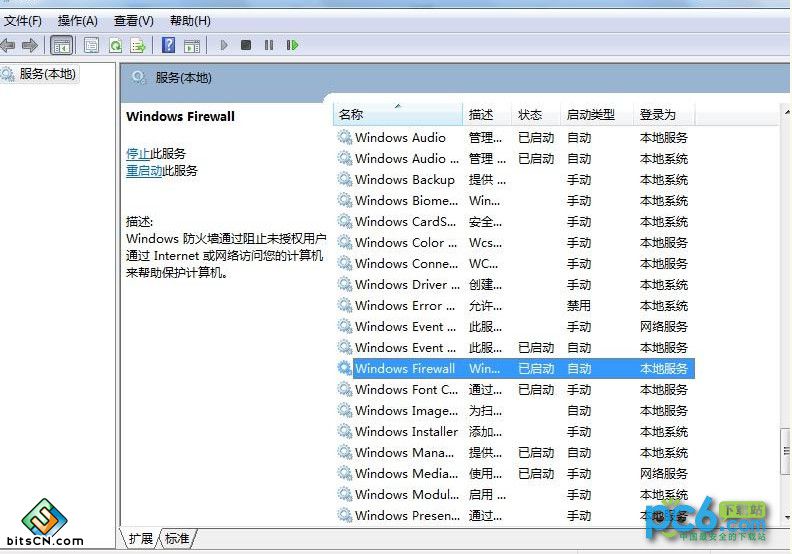
Task: Click gear icon of Windows Media... row
Action: (344, 474)
